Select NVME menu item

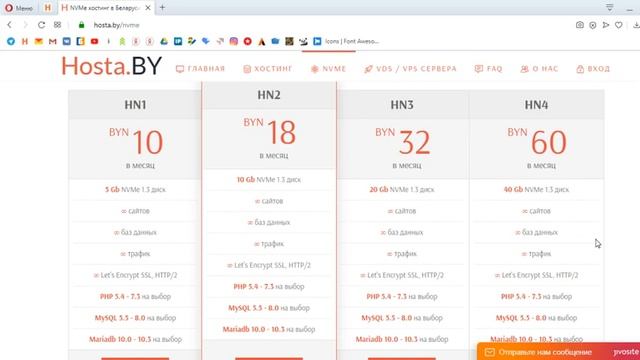tap(328, 69)
